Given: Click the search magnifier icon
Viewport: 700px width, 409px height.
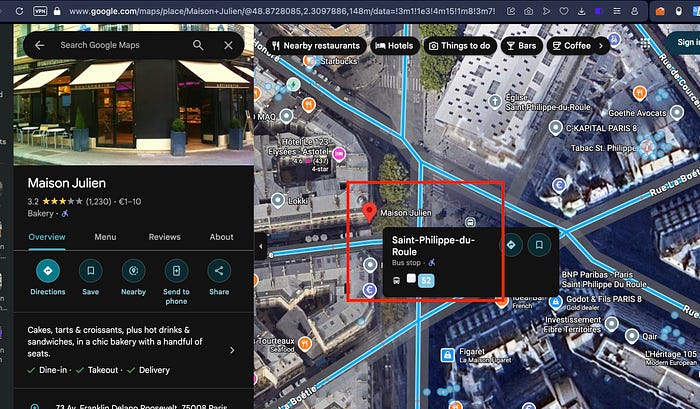Looking at the screenshot, I should (x=198, y=45).
